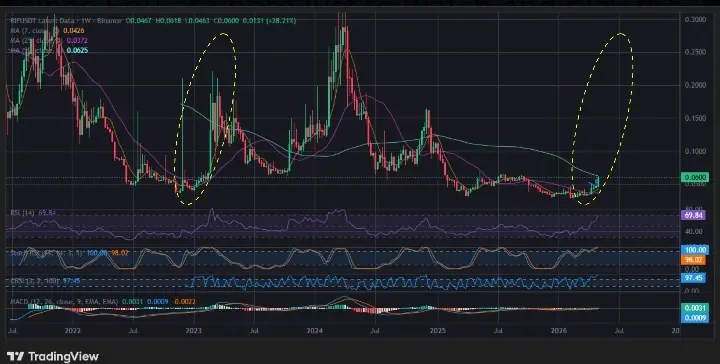Click the blue 100.00 Stoch RSI label
The width and height of the screenshot is (720, 364).
pos(695,250)
